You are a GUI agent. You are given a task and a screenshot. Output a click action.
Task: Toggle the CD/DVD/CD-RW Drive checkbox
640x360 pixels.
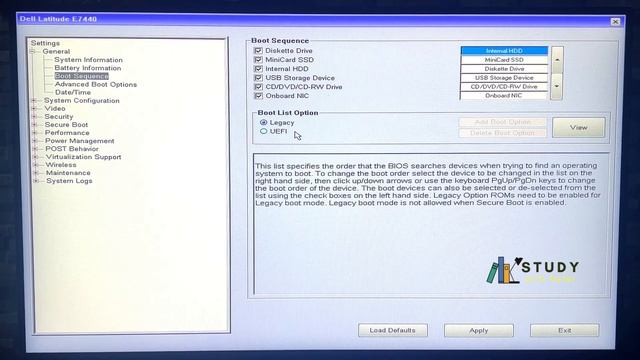point(258,87)
